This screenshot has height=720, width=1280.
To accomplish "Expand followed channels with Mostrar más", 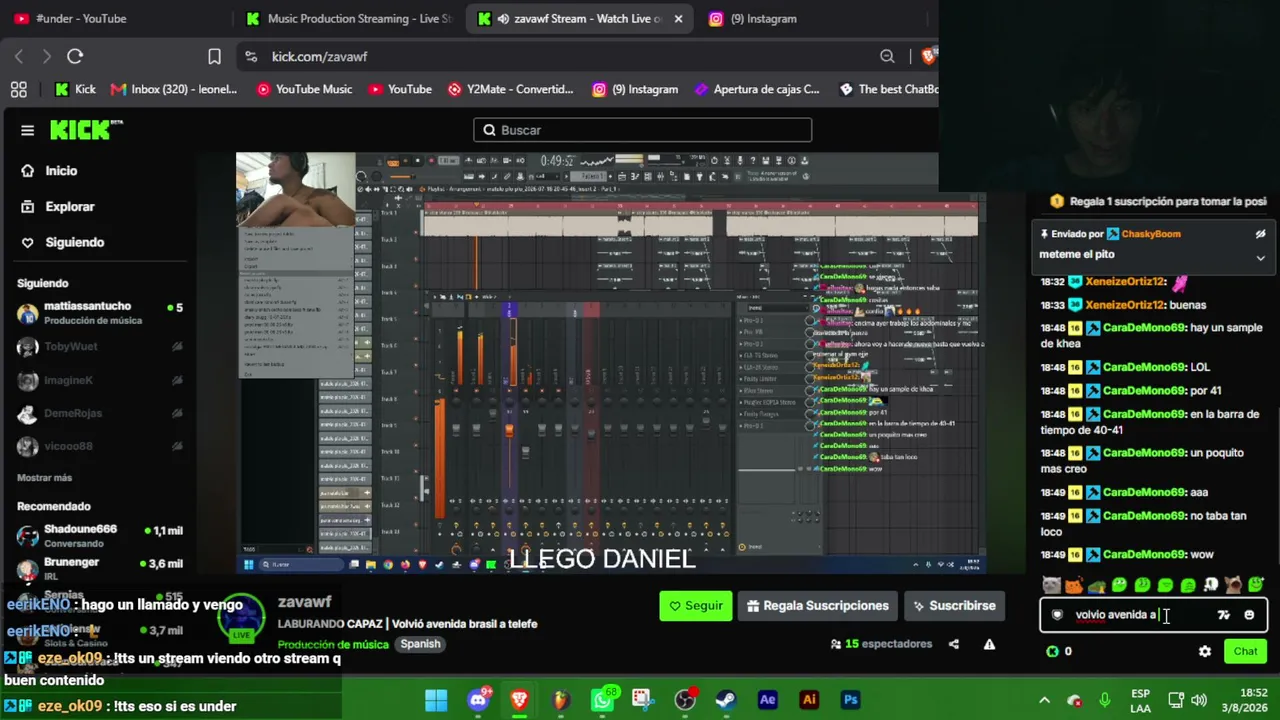I will click(44, 478).
